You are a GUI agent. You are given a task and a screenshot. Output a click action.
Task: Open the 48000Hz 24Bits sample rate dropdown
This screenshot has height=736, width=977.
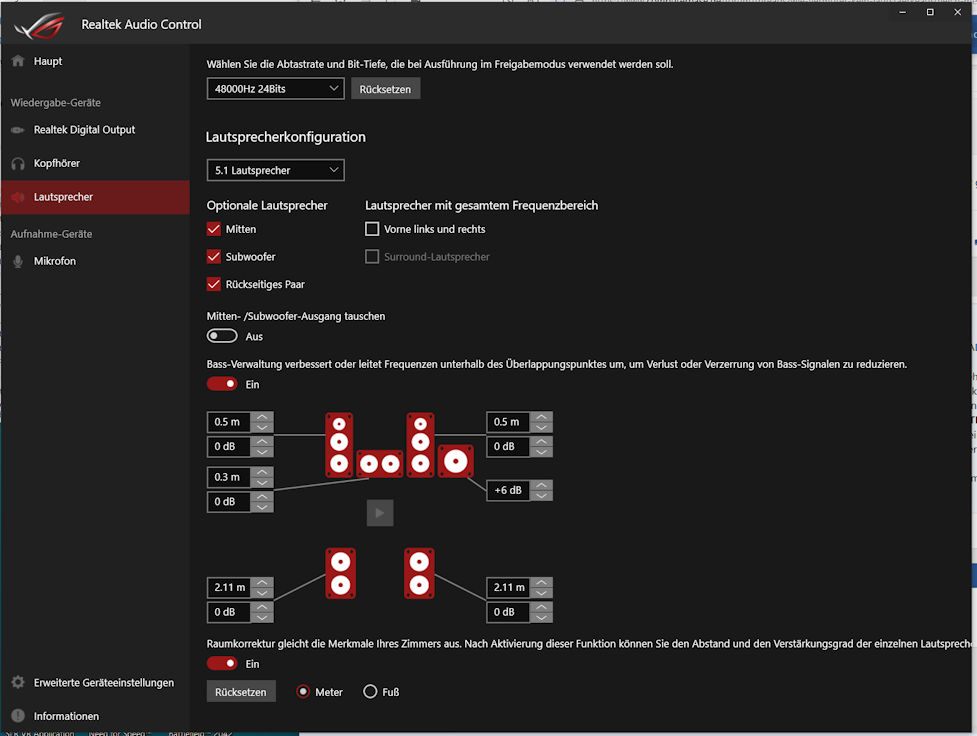pos(275,88)
